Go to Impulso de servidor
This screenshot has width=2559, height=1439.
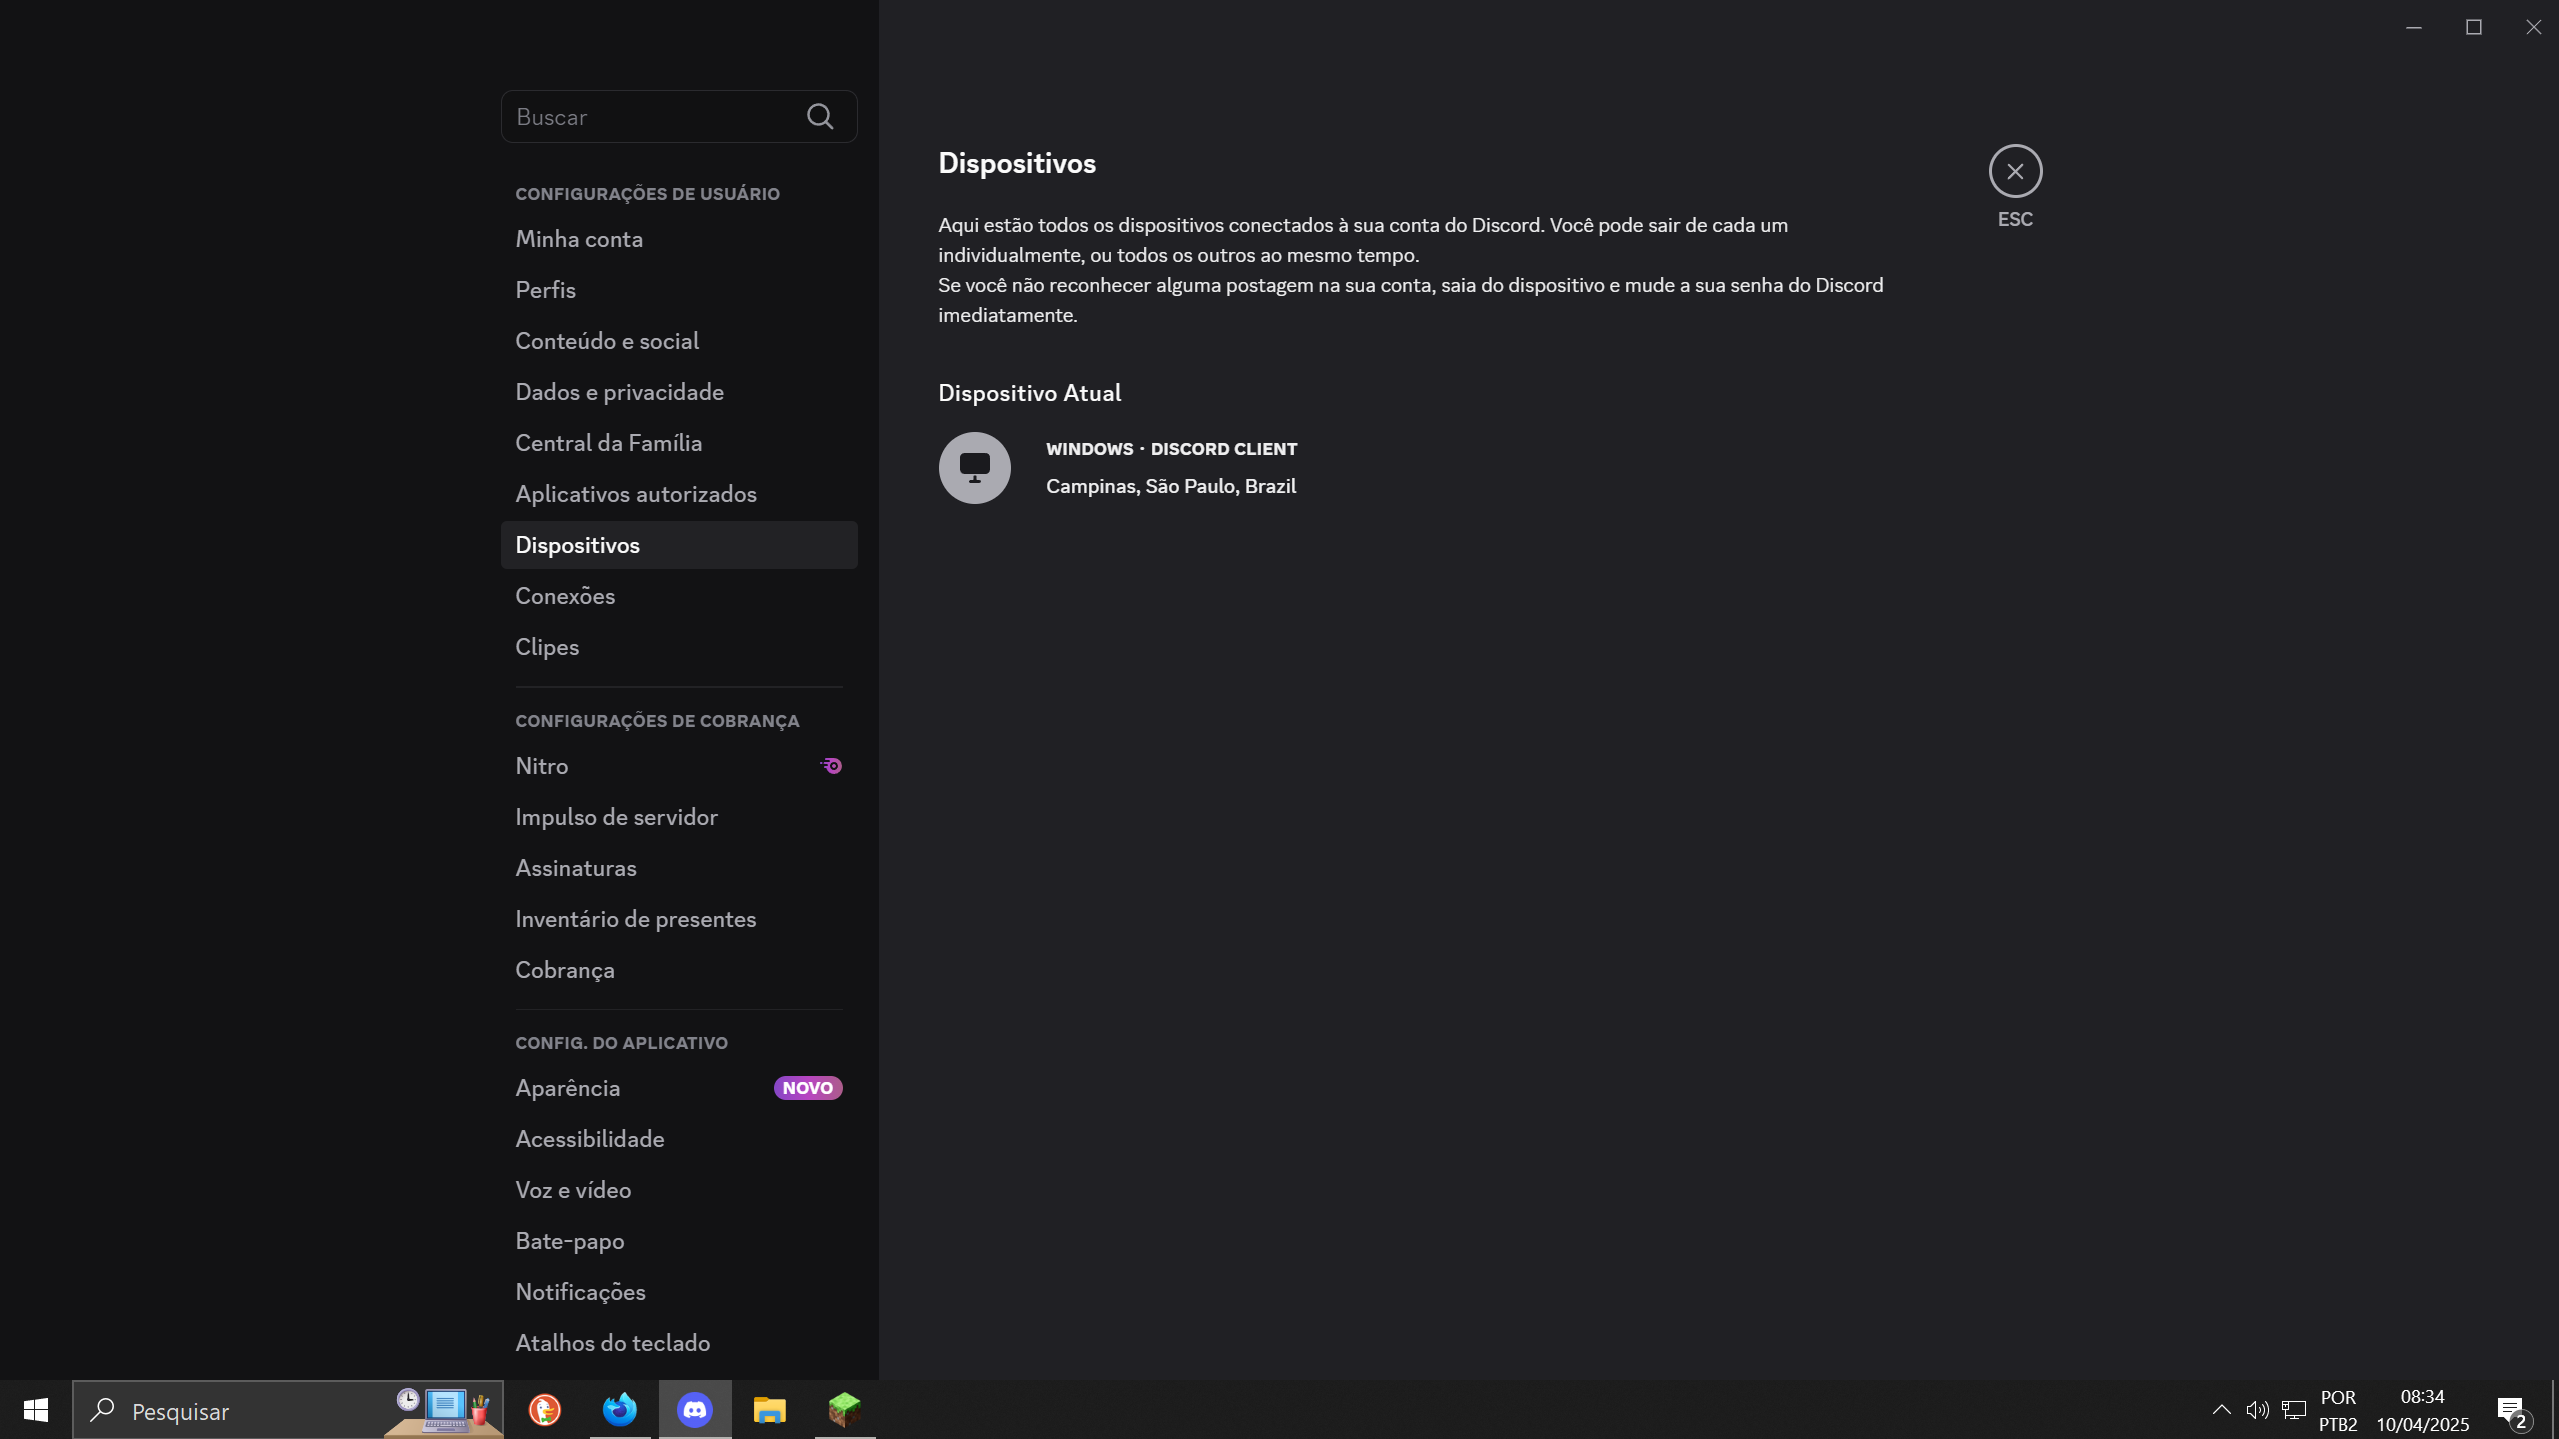click(x=679, y=817)
